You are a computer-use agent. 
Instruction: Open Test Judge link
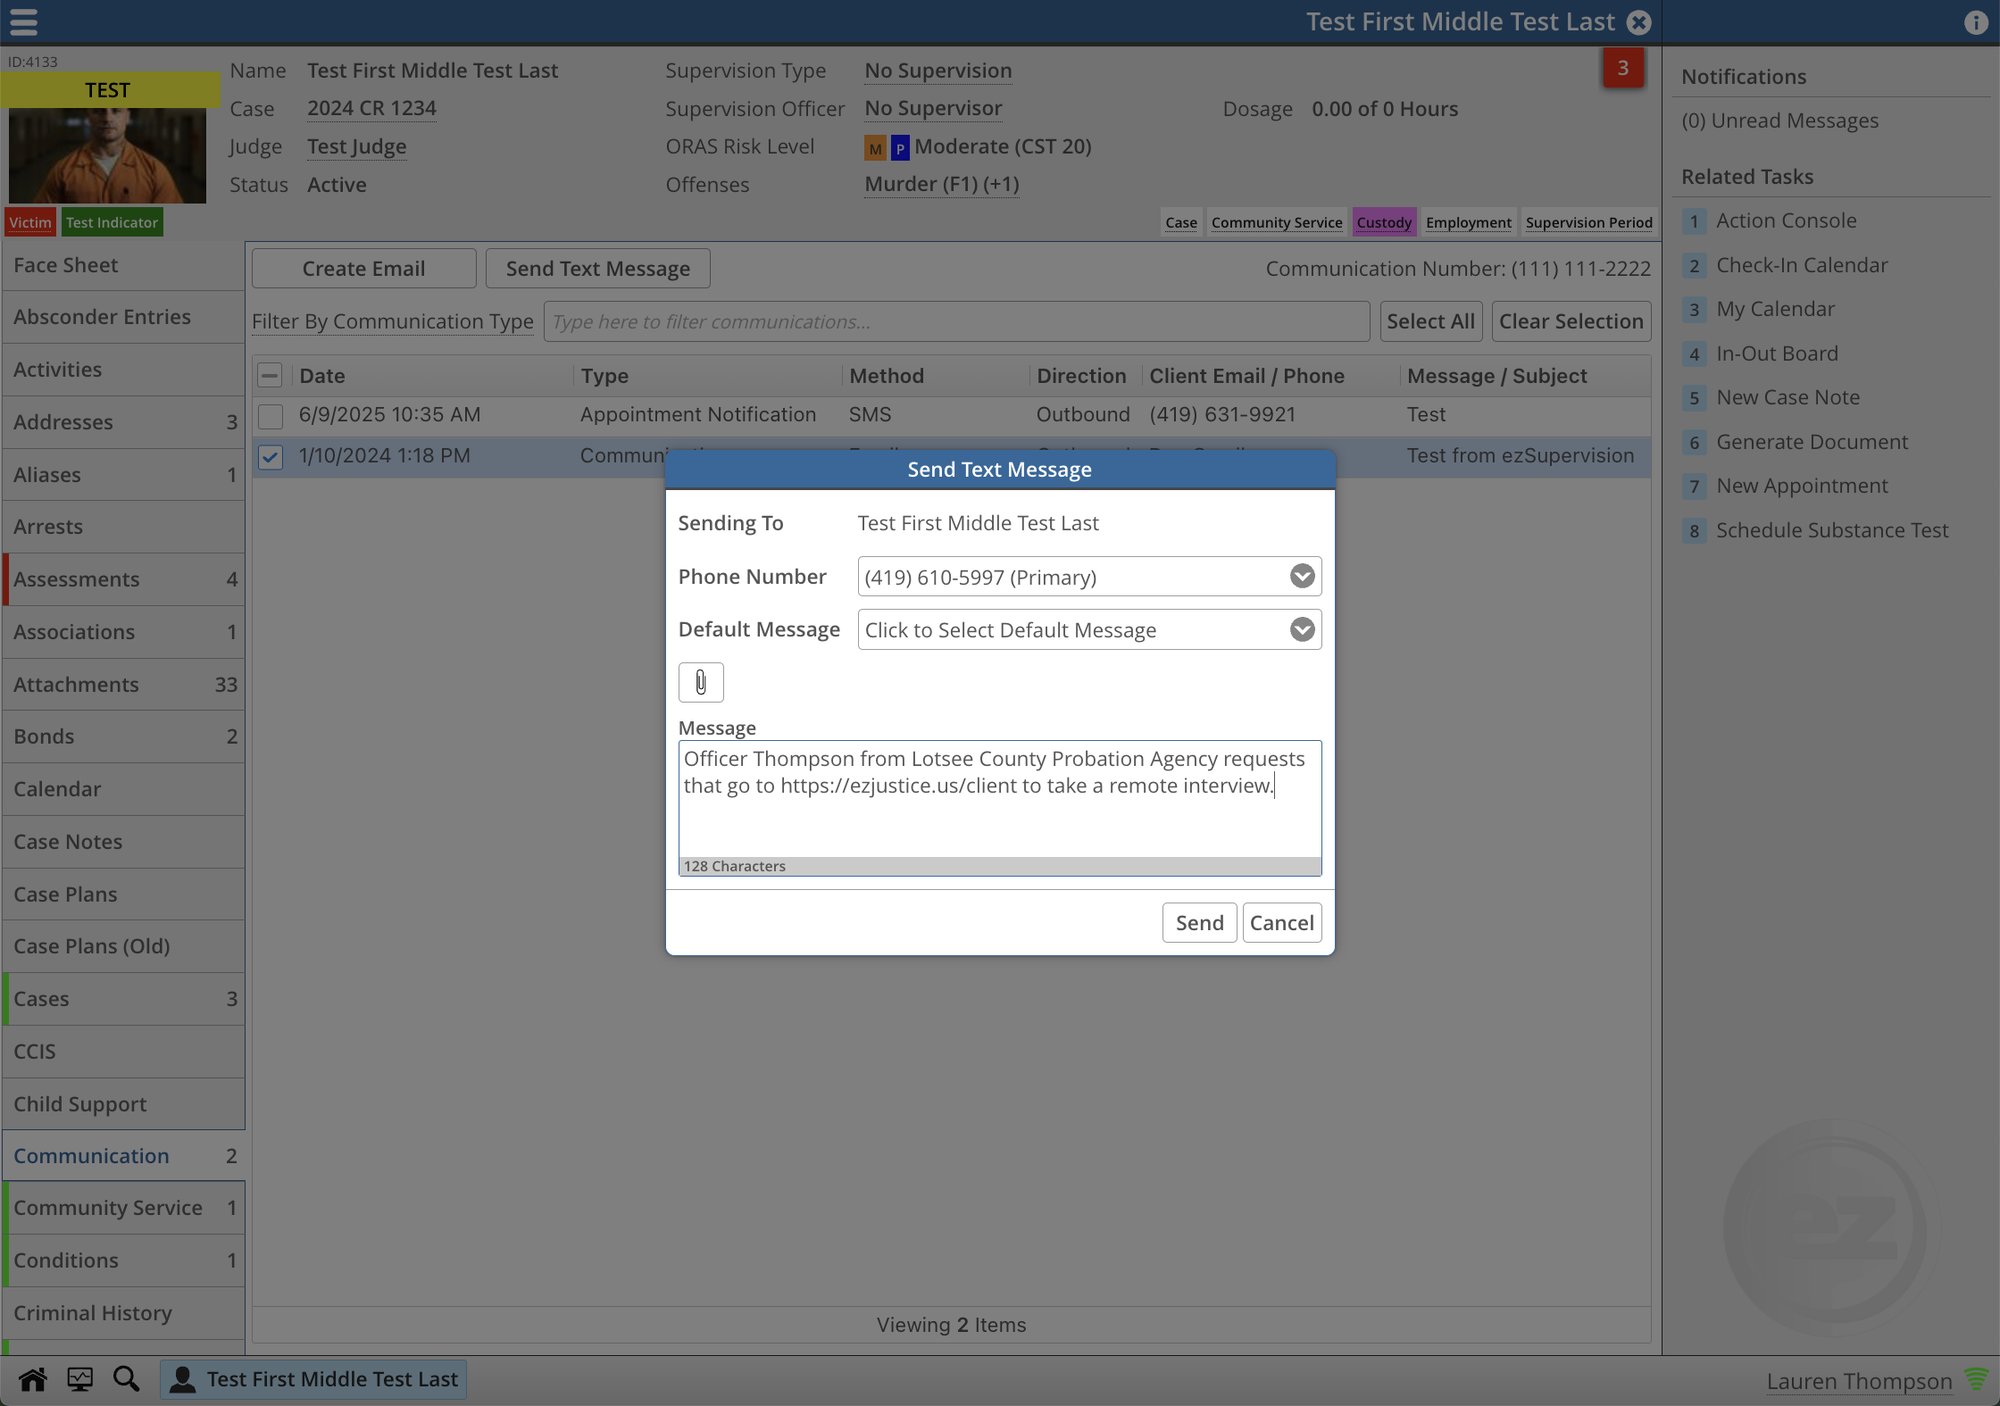356,146
